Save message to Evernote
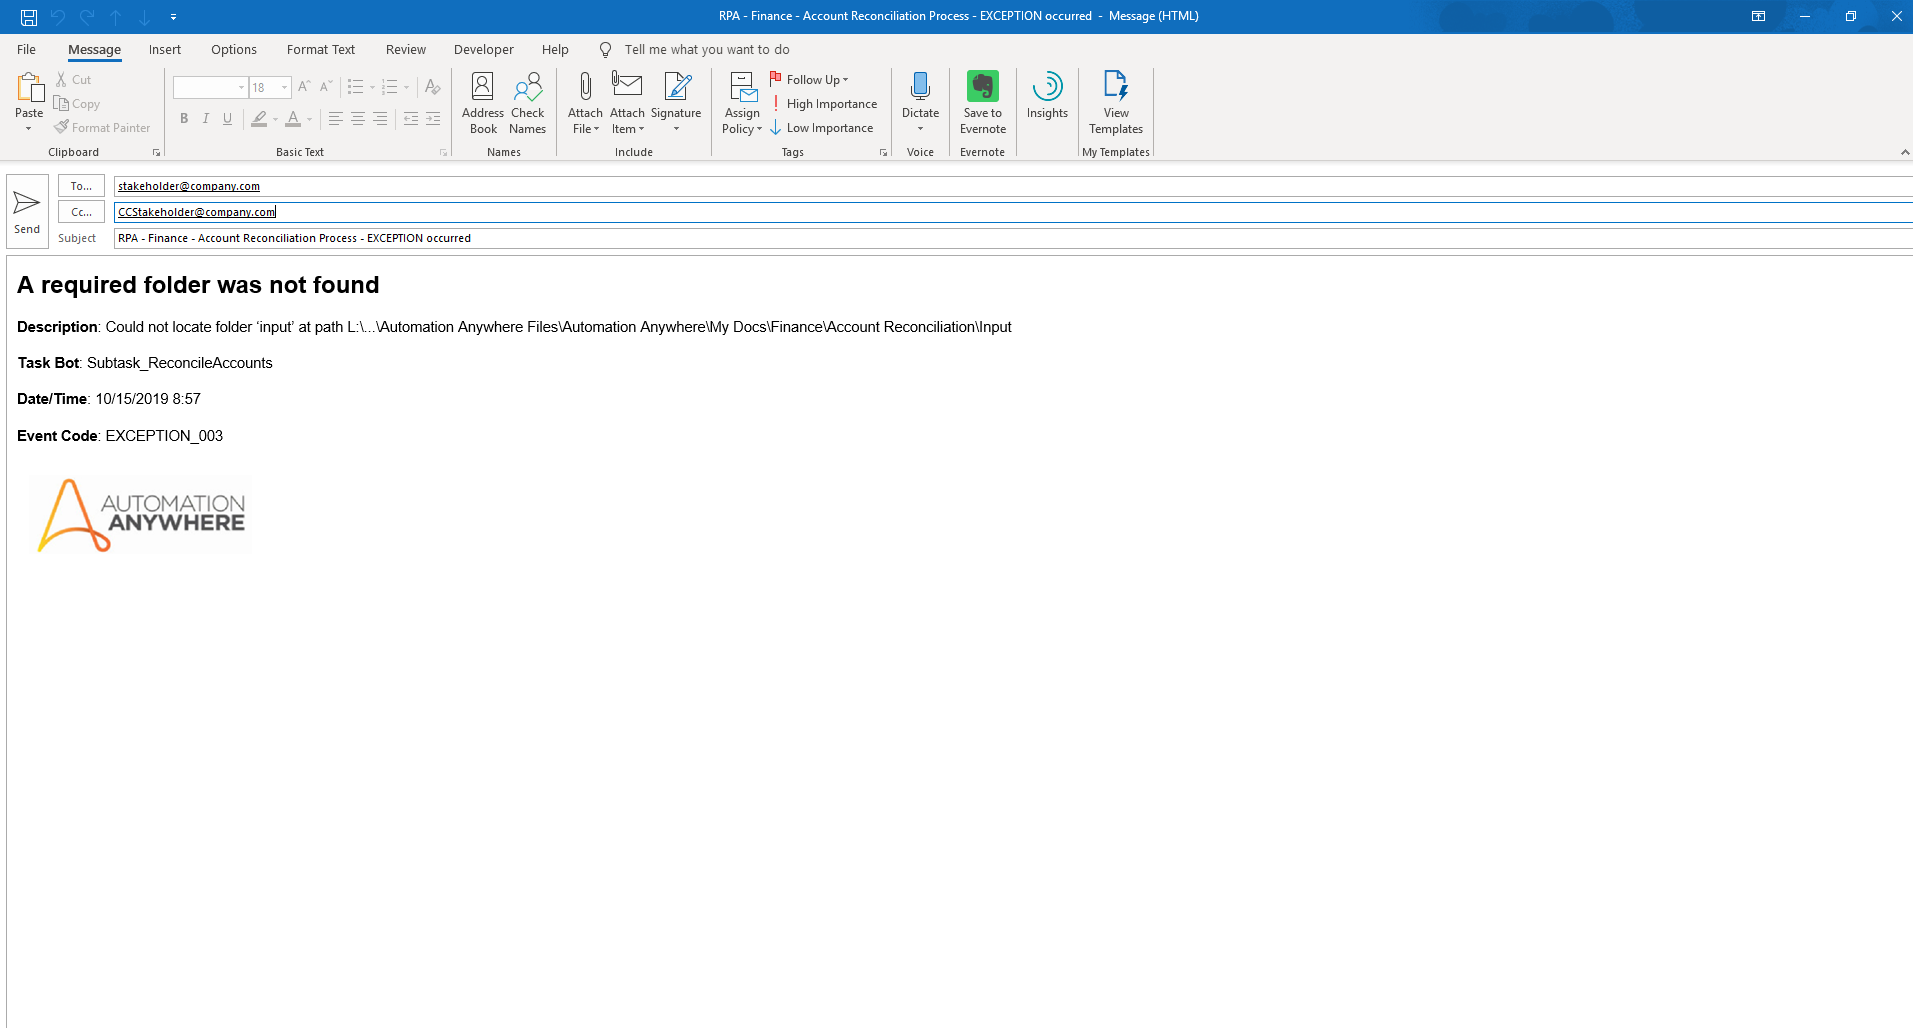The image size is (1913, 1028). tap(982, 102)
